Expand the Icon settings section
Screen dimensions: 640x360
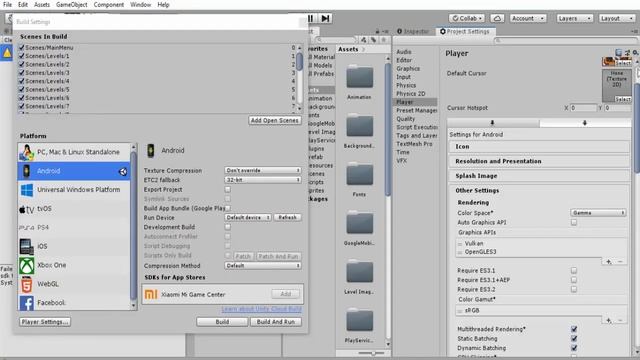coord(539,147)
